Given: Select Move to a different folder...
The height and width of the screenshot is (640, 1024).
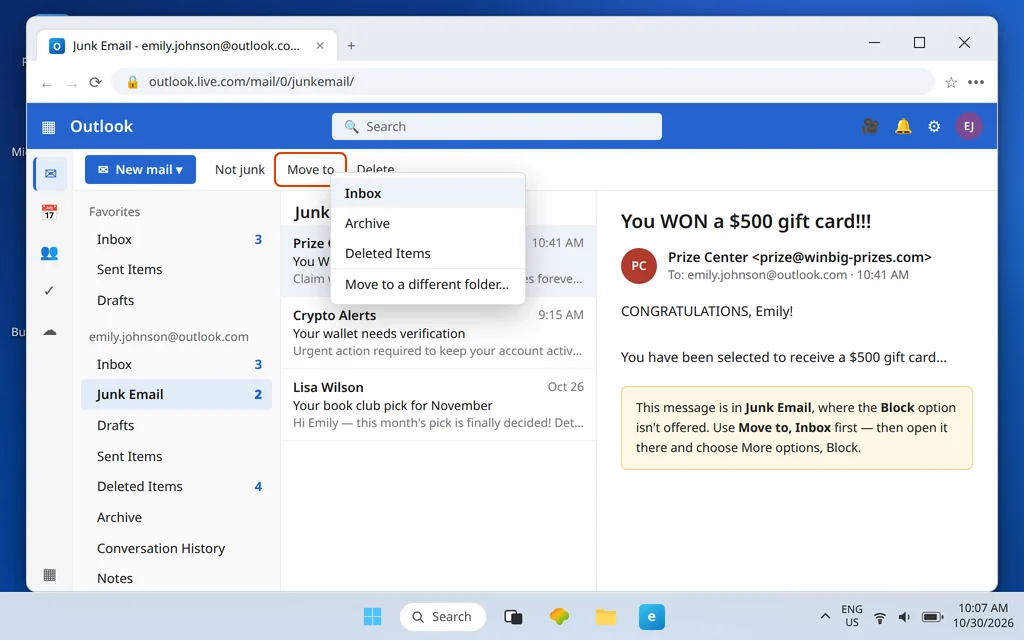Looking at the screenshot, I should (x=428, y=285).
